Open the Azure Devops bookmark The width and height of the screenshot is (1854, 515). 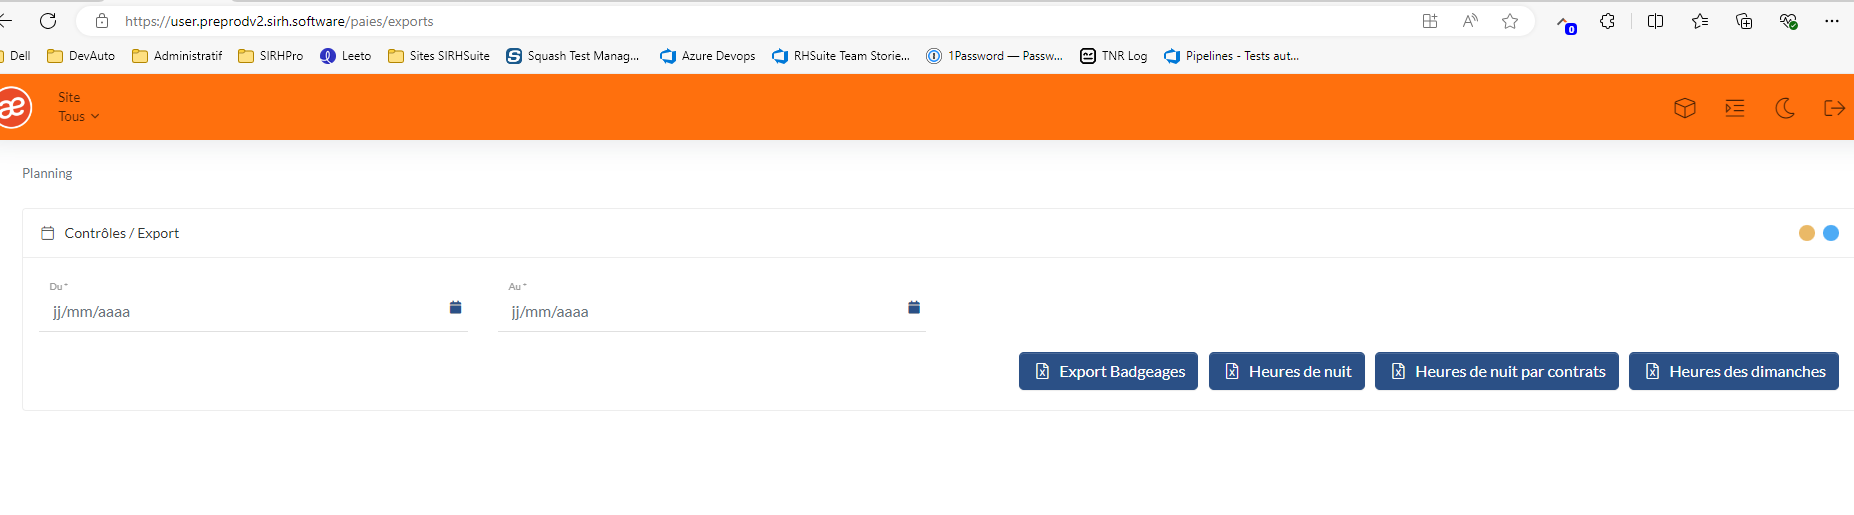[708, 56]
